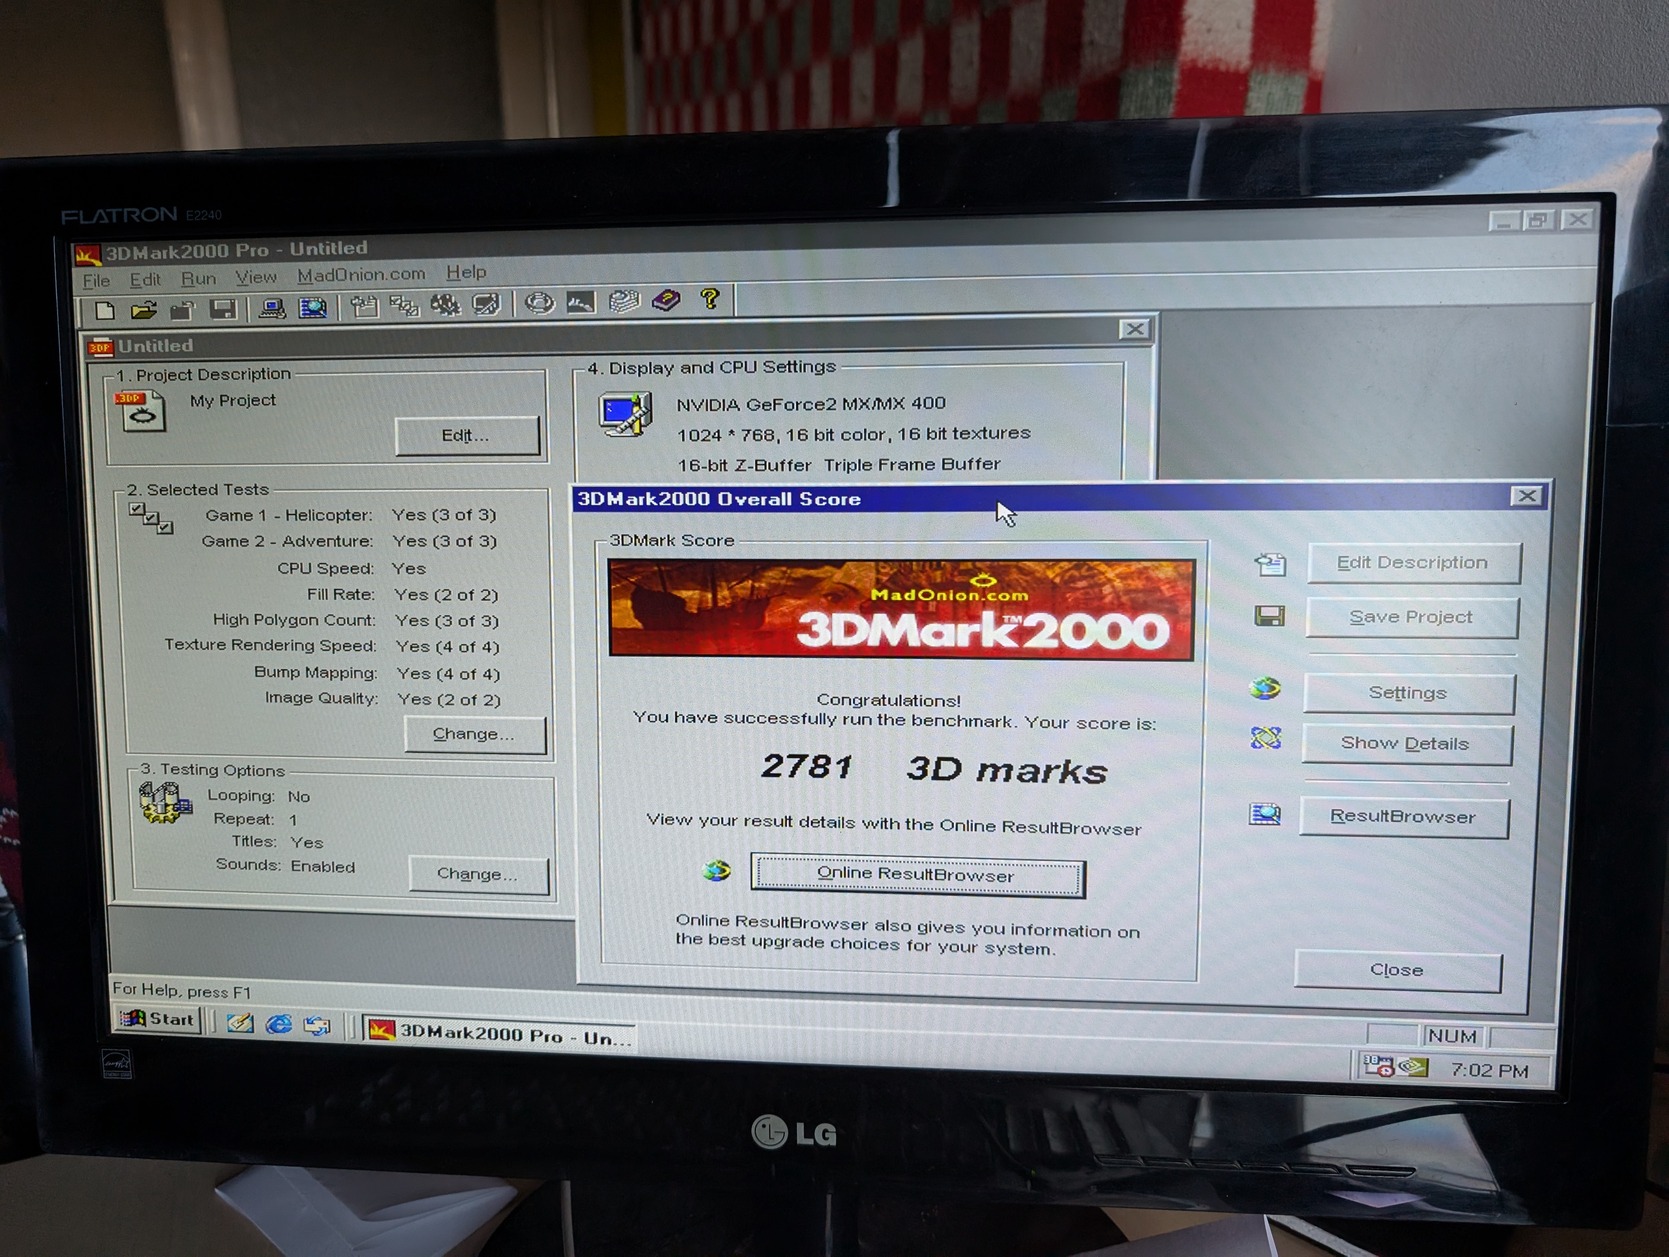Click the Game 1 - Helicopter row
The height and width of the screenshot is (1257, 1669).
coord(350,516)
